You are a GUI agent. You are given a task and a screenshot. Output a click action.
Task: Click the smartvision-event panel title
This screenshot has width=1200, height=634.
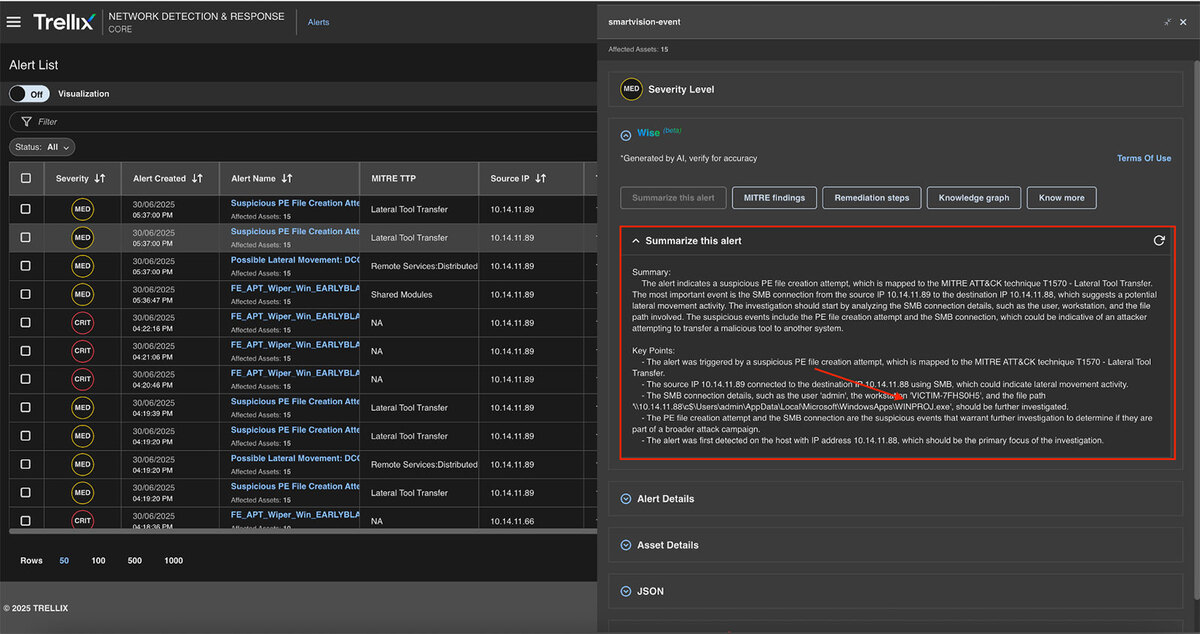pyautogui.click(x=644, y=22)
